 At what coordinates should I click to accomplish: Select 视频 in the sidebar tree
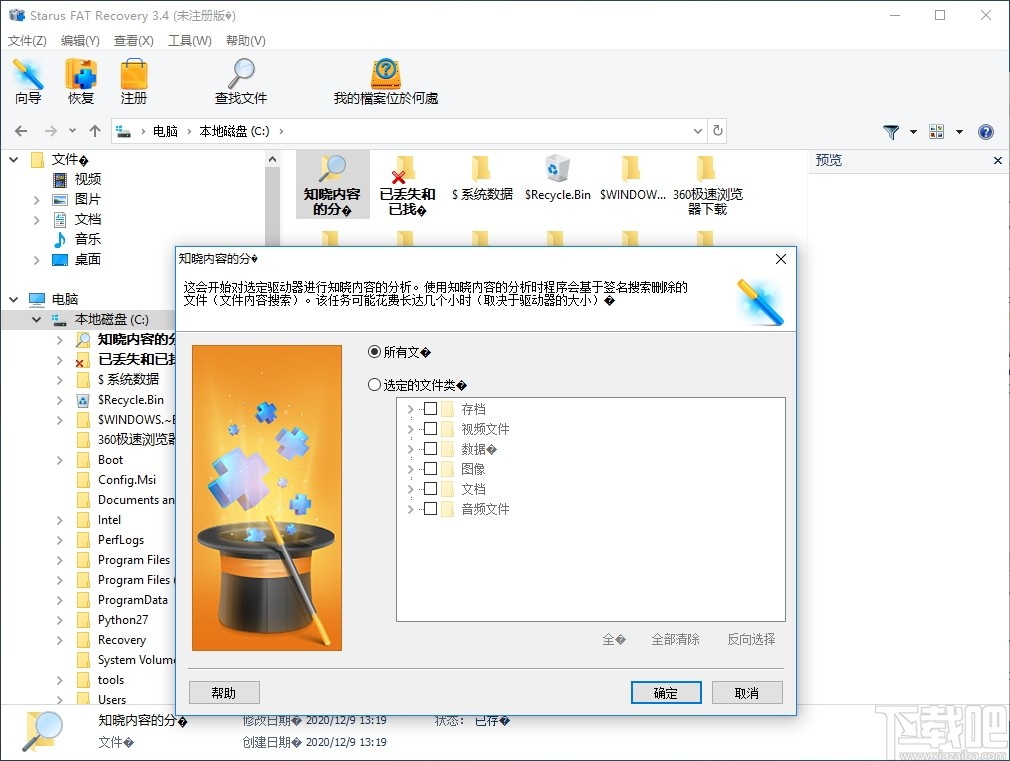coord(88,179)
